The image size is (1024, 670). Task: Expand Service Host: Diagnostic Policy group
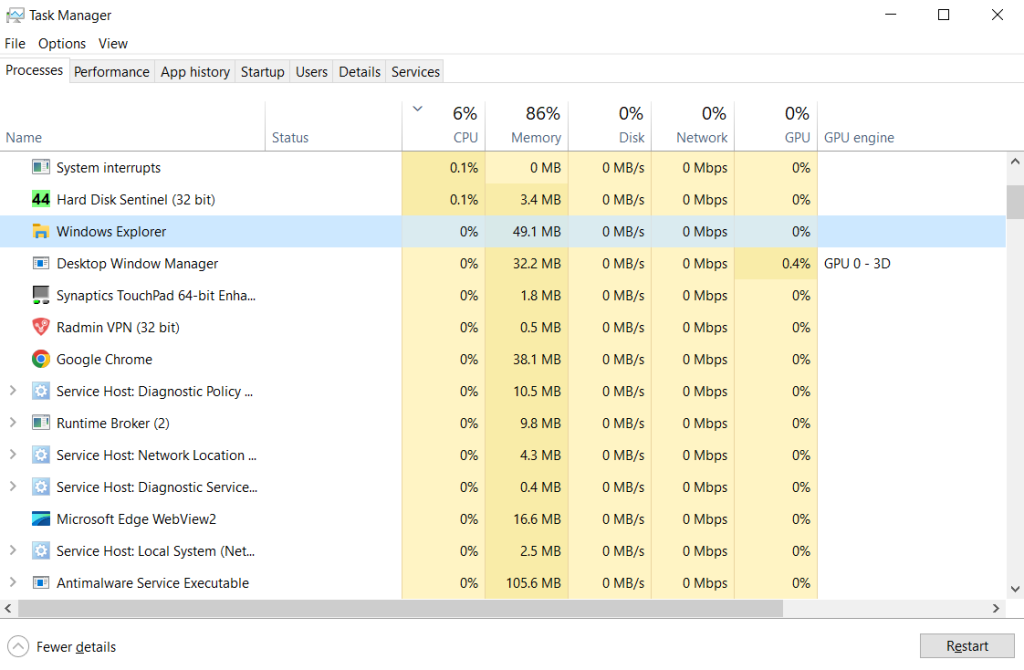(12, 391)
